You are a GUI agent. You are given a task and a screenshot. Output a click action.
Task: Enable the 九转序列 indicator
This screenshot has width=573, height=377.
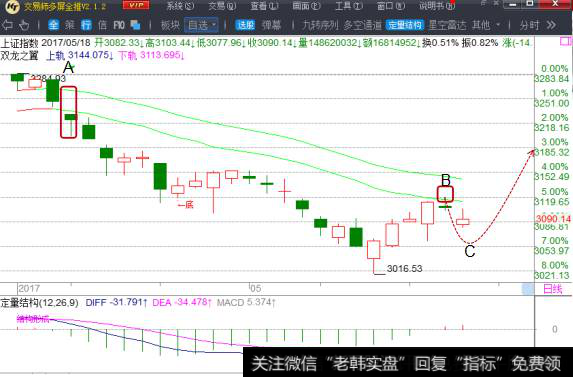[x=320, y=25]
